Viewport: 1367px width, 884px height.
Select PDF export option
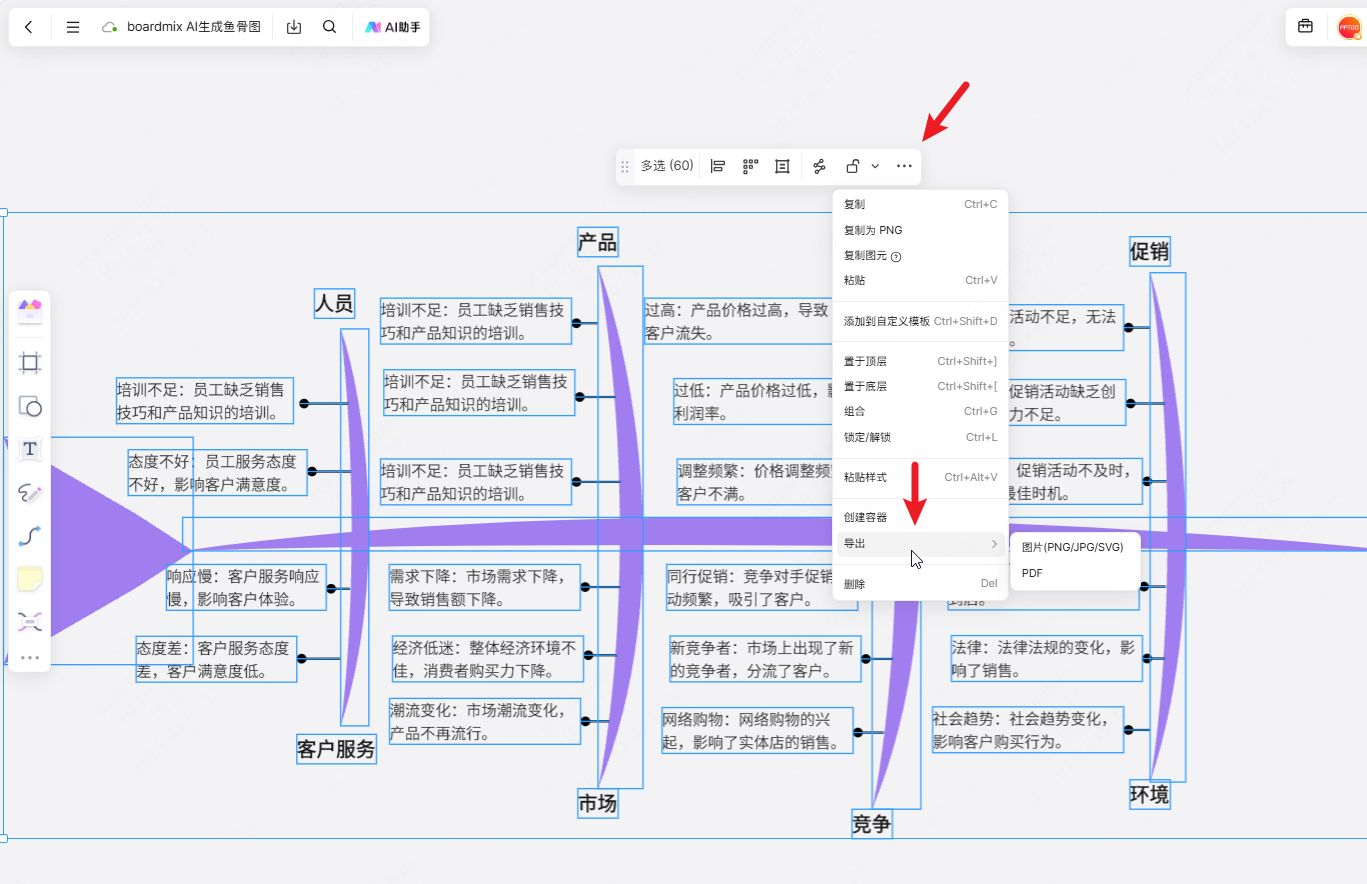pyautogui.click(x=1032, y=573)
